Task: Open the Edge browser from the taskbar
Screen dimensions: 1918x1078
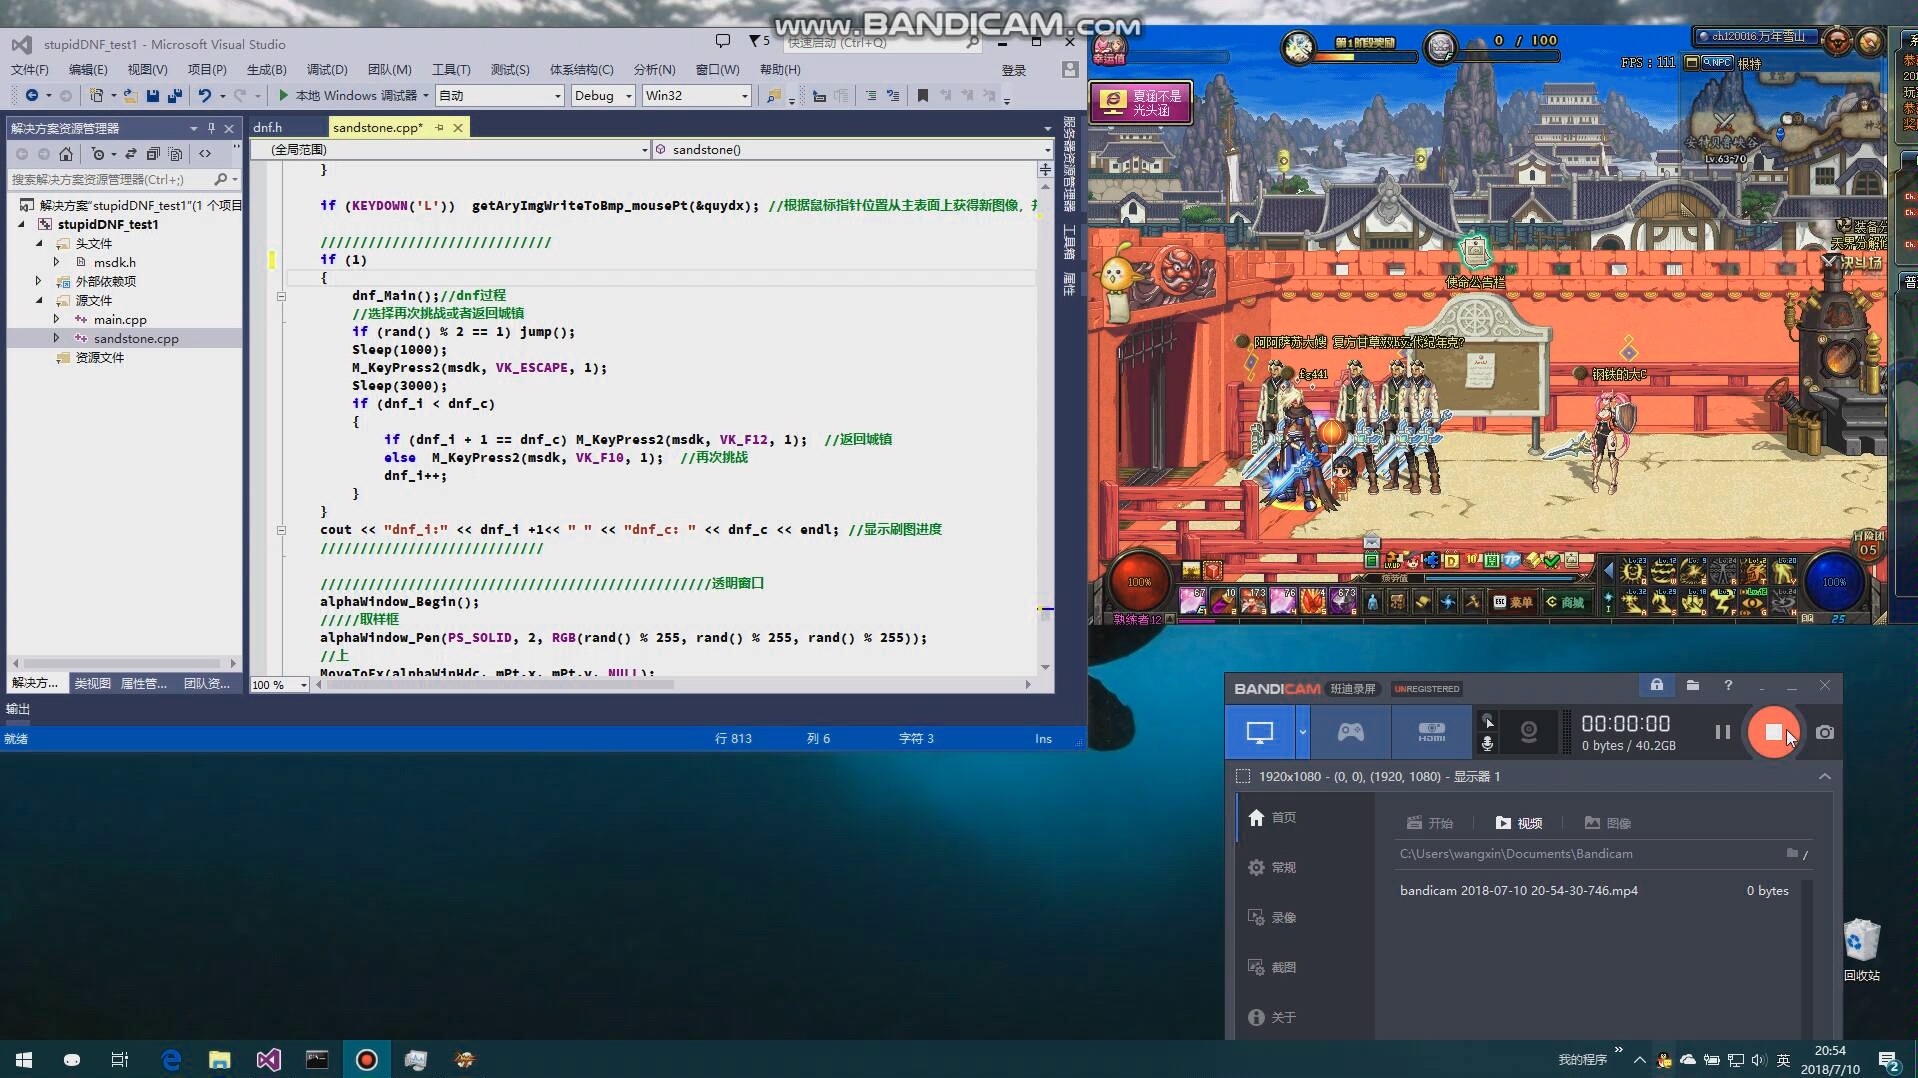Action: [171, 1059]
